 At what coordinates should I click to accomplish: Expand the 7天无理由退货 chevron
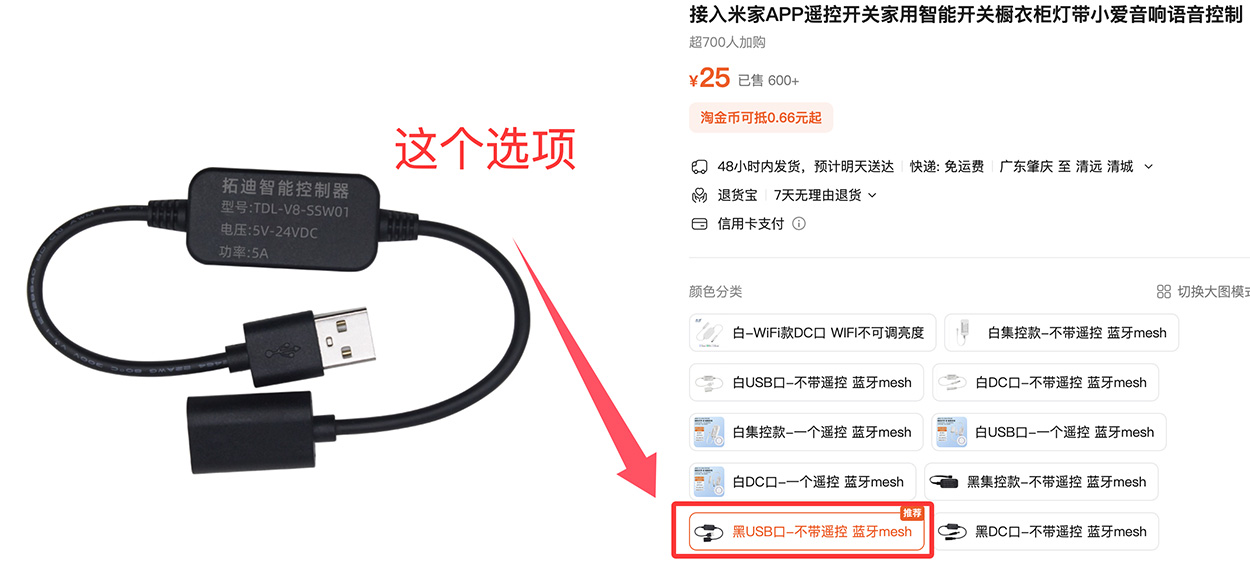coord(872,196)
